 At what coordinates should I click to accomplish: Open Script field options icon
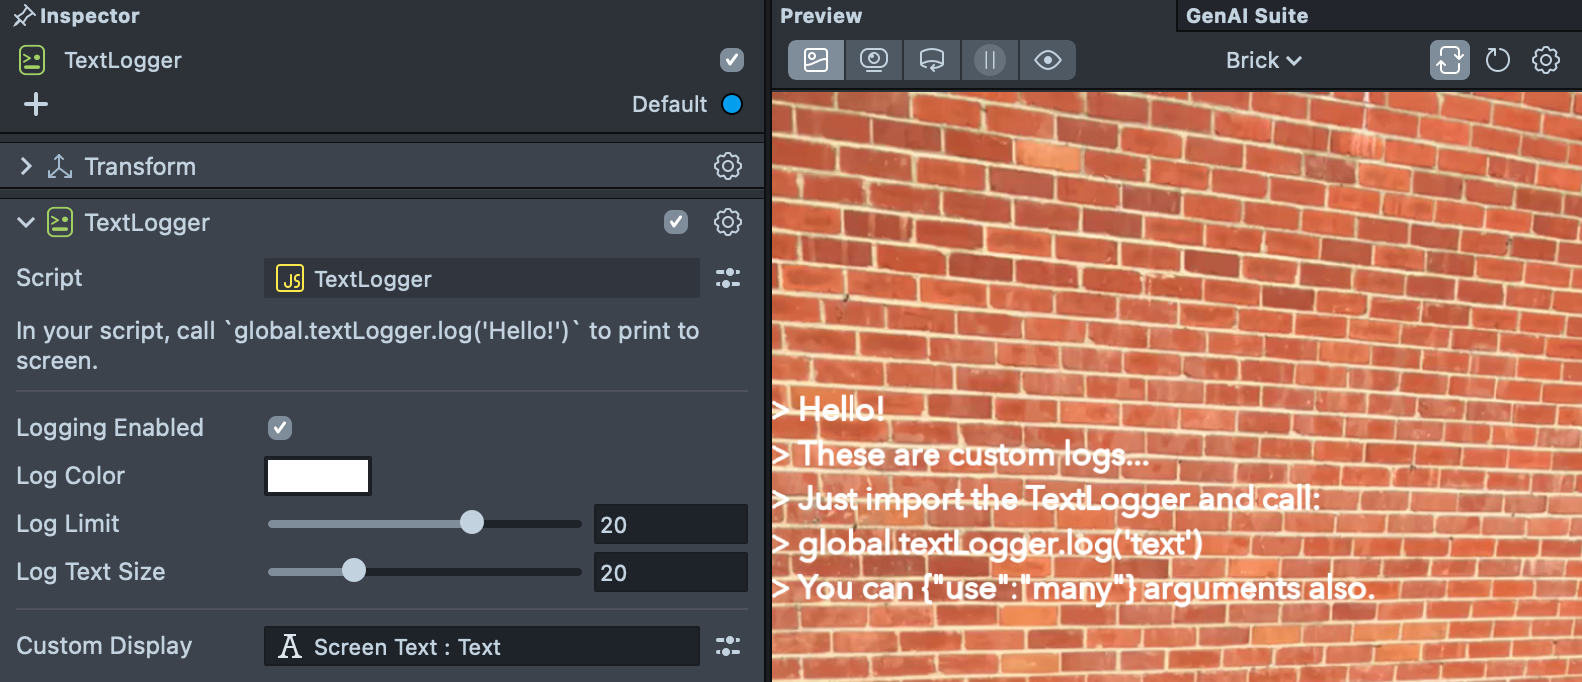(x=728, y=278)
